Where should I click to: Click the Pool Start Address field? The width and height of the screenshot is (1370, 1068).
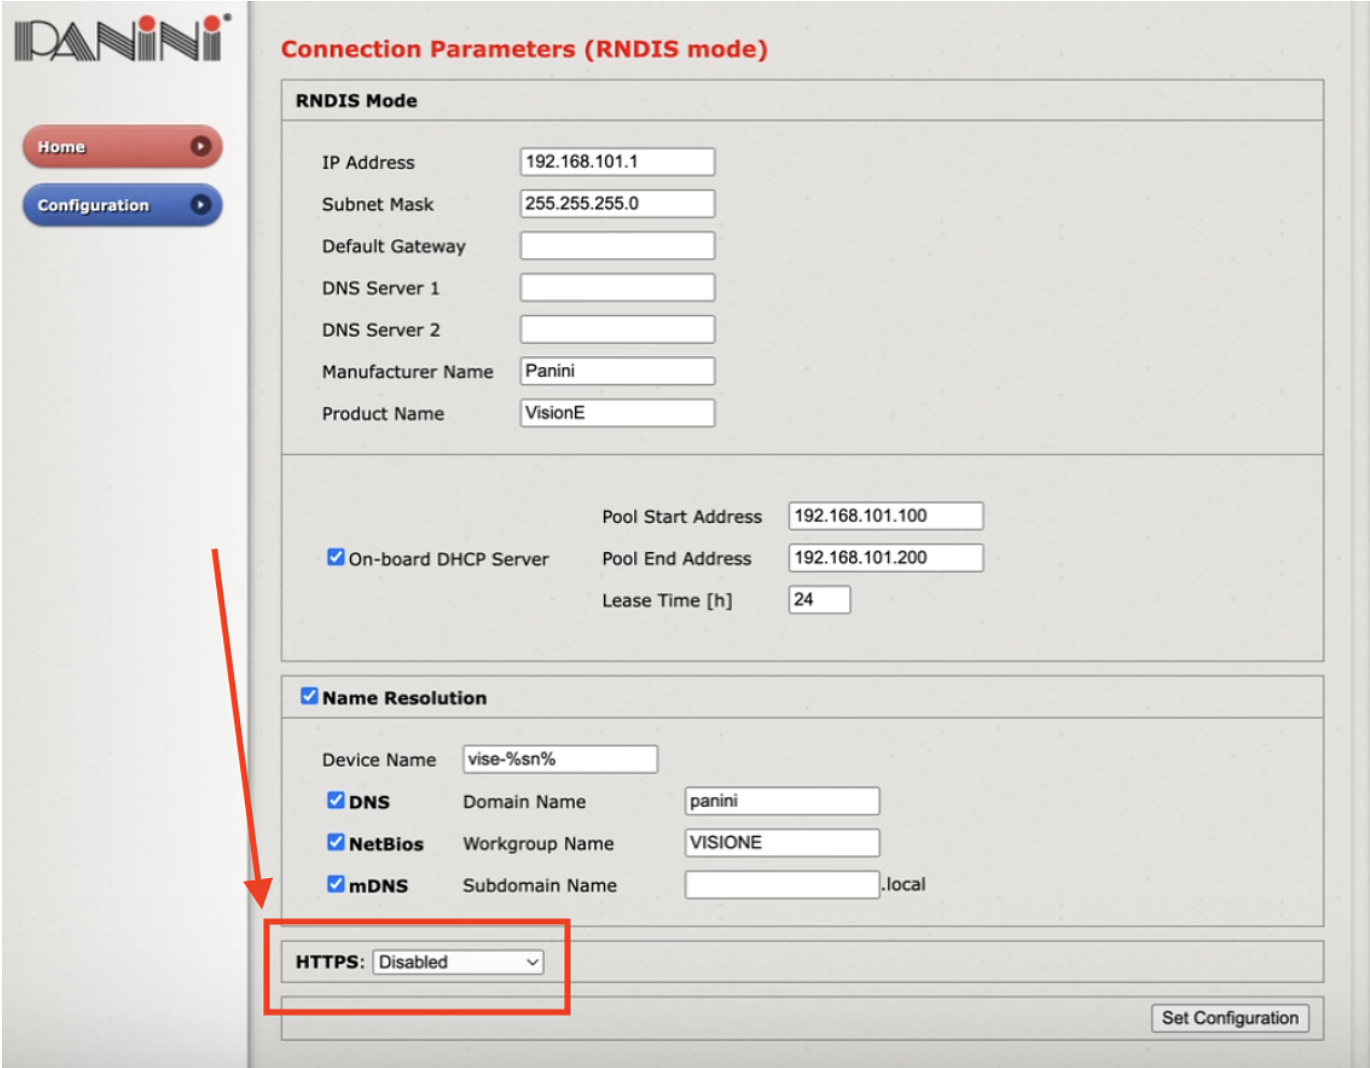pyautogui.click(x=885, y=516)
